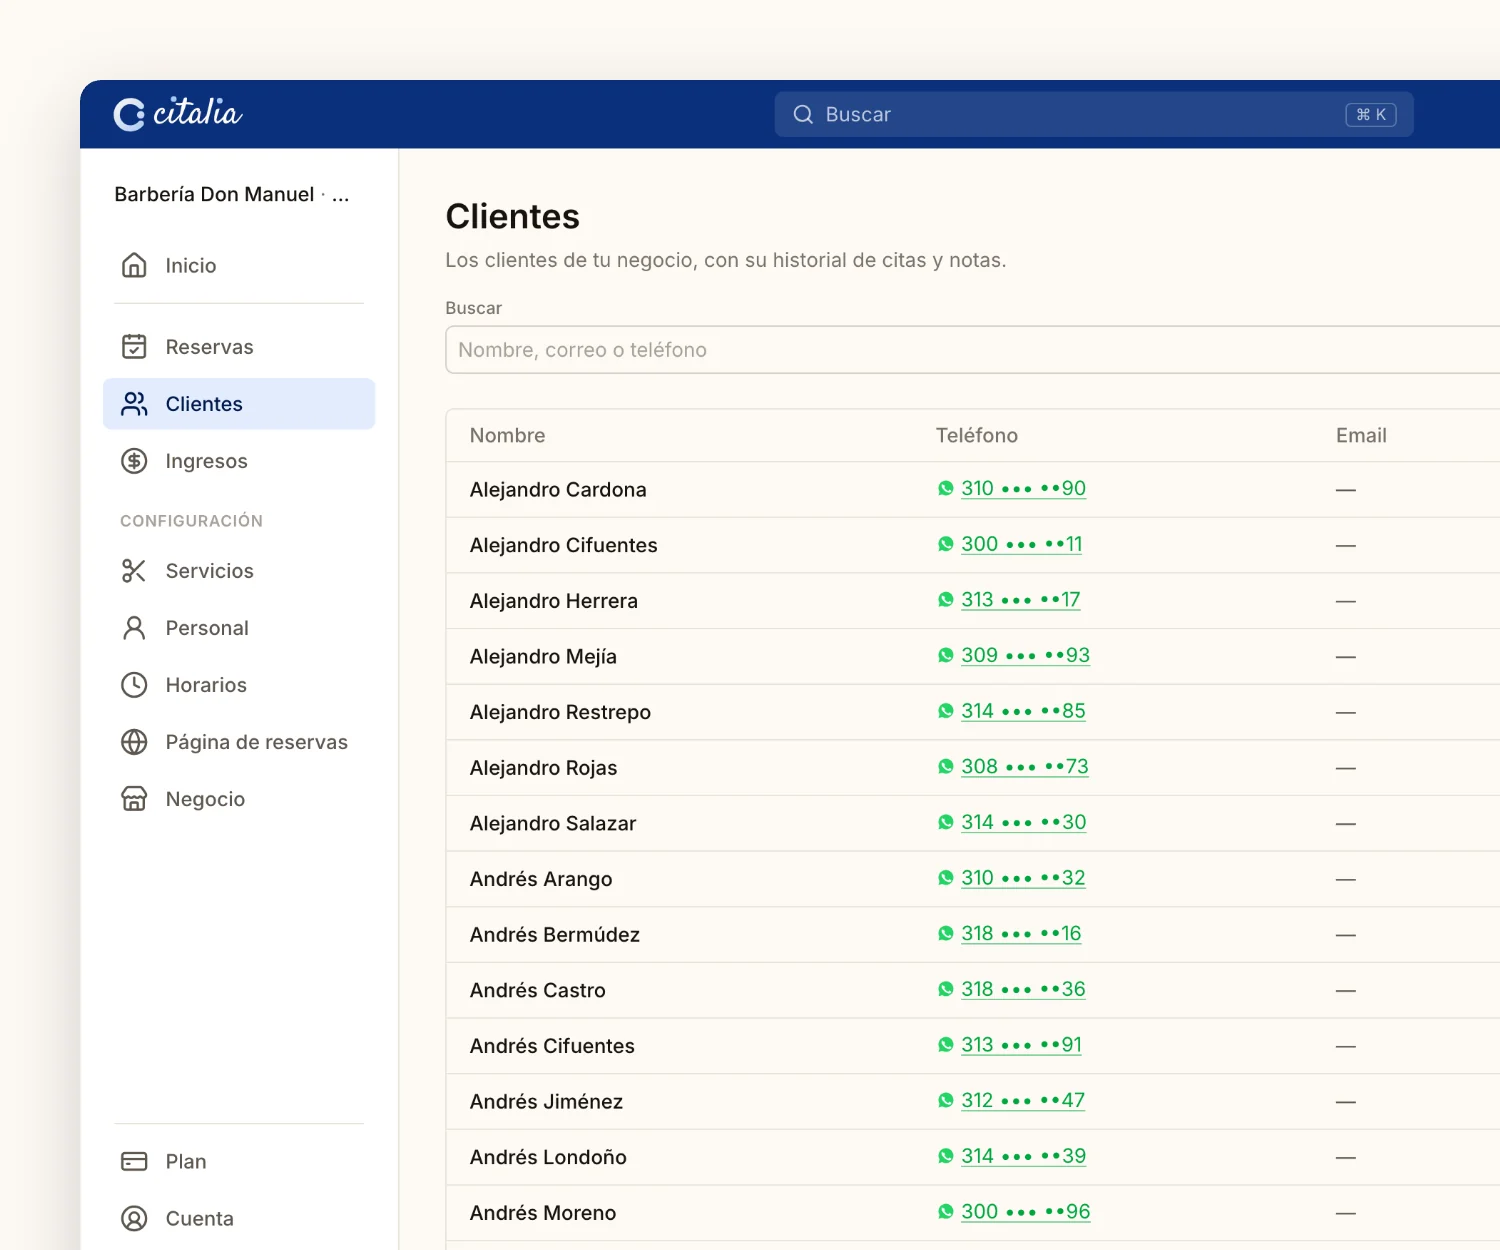Click the Reservas calendar icon
Image resolution: width=1500 pixels, height=1250 pixels.
[x=134, y=346]
